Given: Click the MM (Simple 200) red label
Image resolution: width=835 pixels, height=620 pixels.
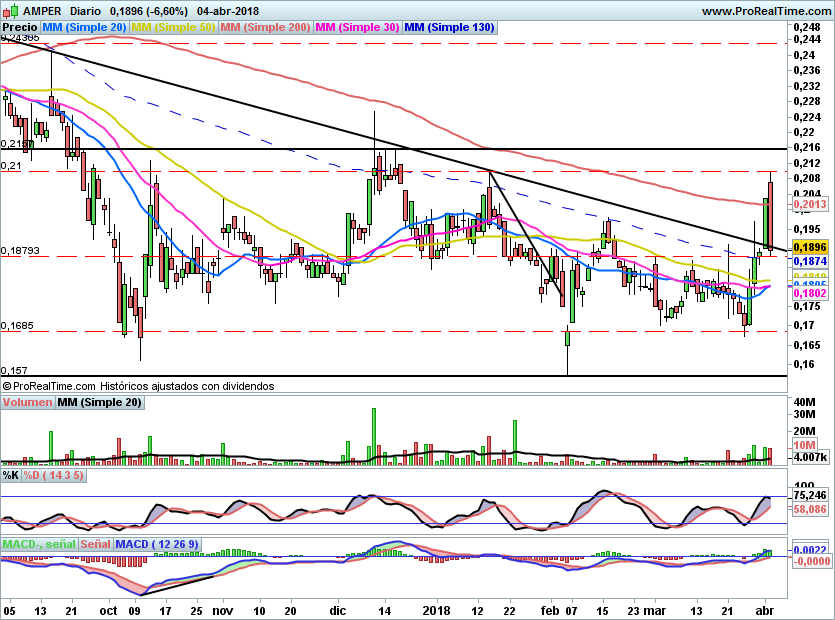Looking at the screenshot, I should point(265,27).
